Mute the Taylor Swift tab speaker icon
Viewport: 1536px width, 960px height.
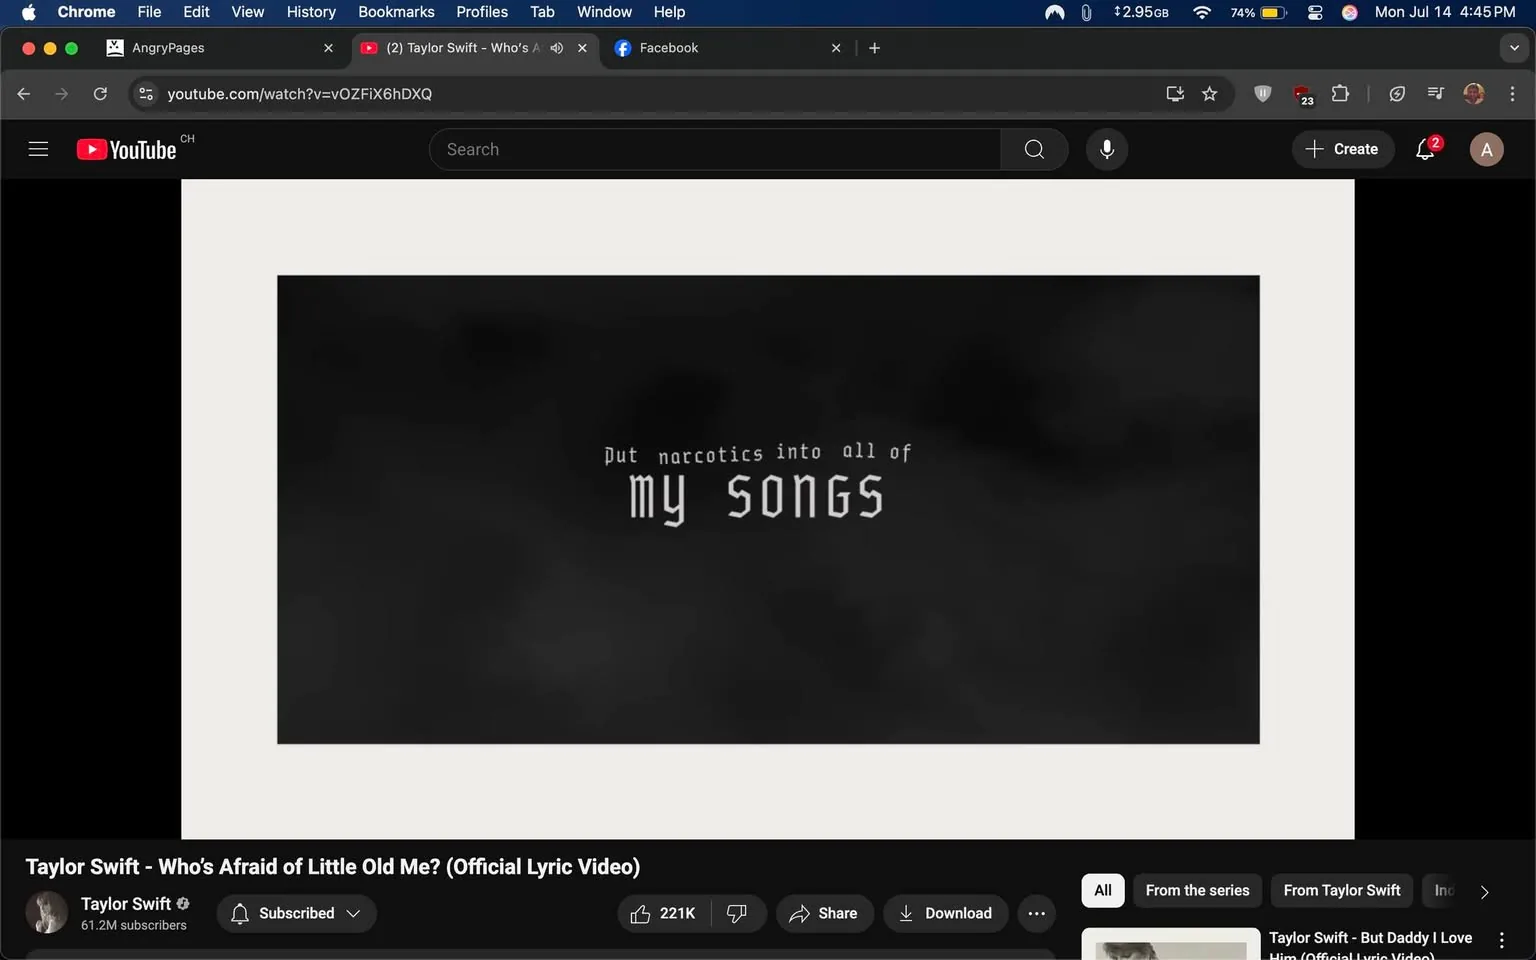[x=557, y=47]
